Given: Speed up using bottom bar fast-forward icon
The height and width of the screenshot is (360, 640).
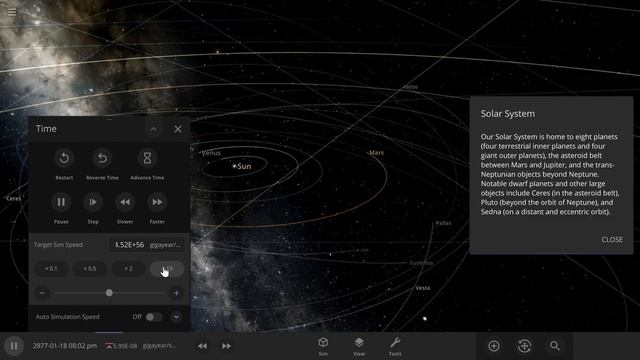Looking at the screenshot, I should pyautogui.click(x=226, y=346).
